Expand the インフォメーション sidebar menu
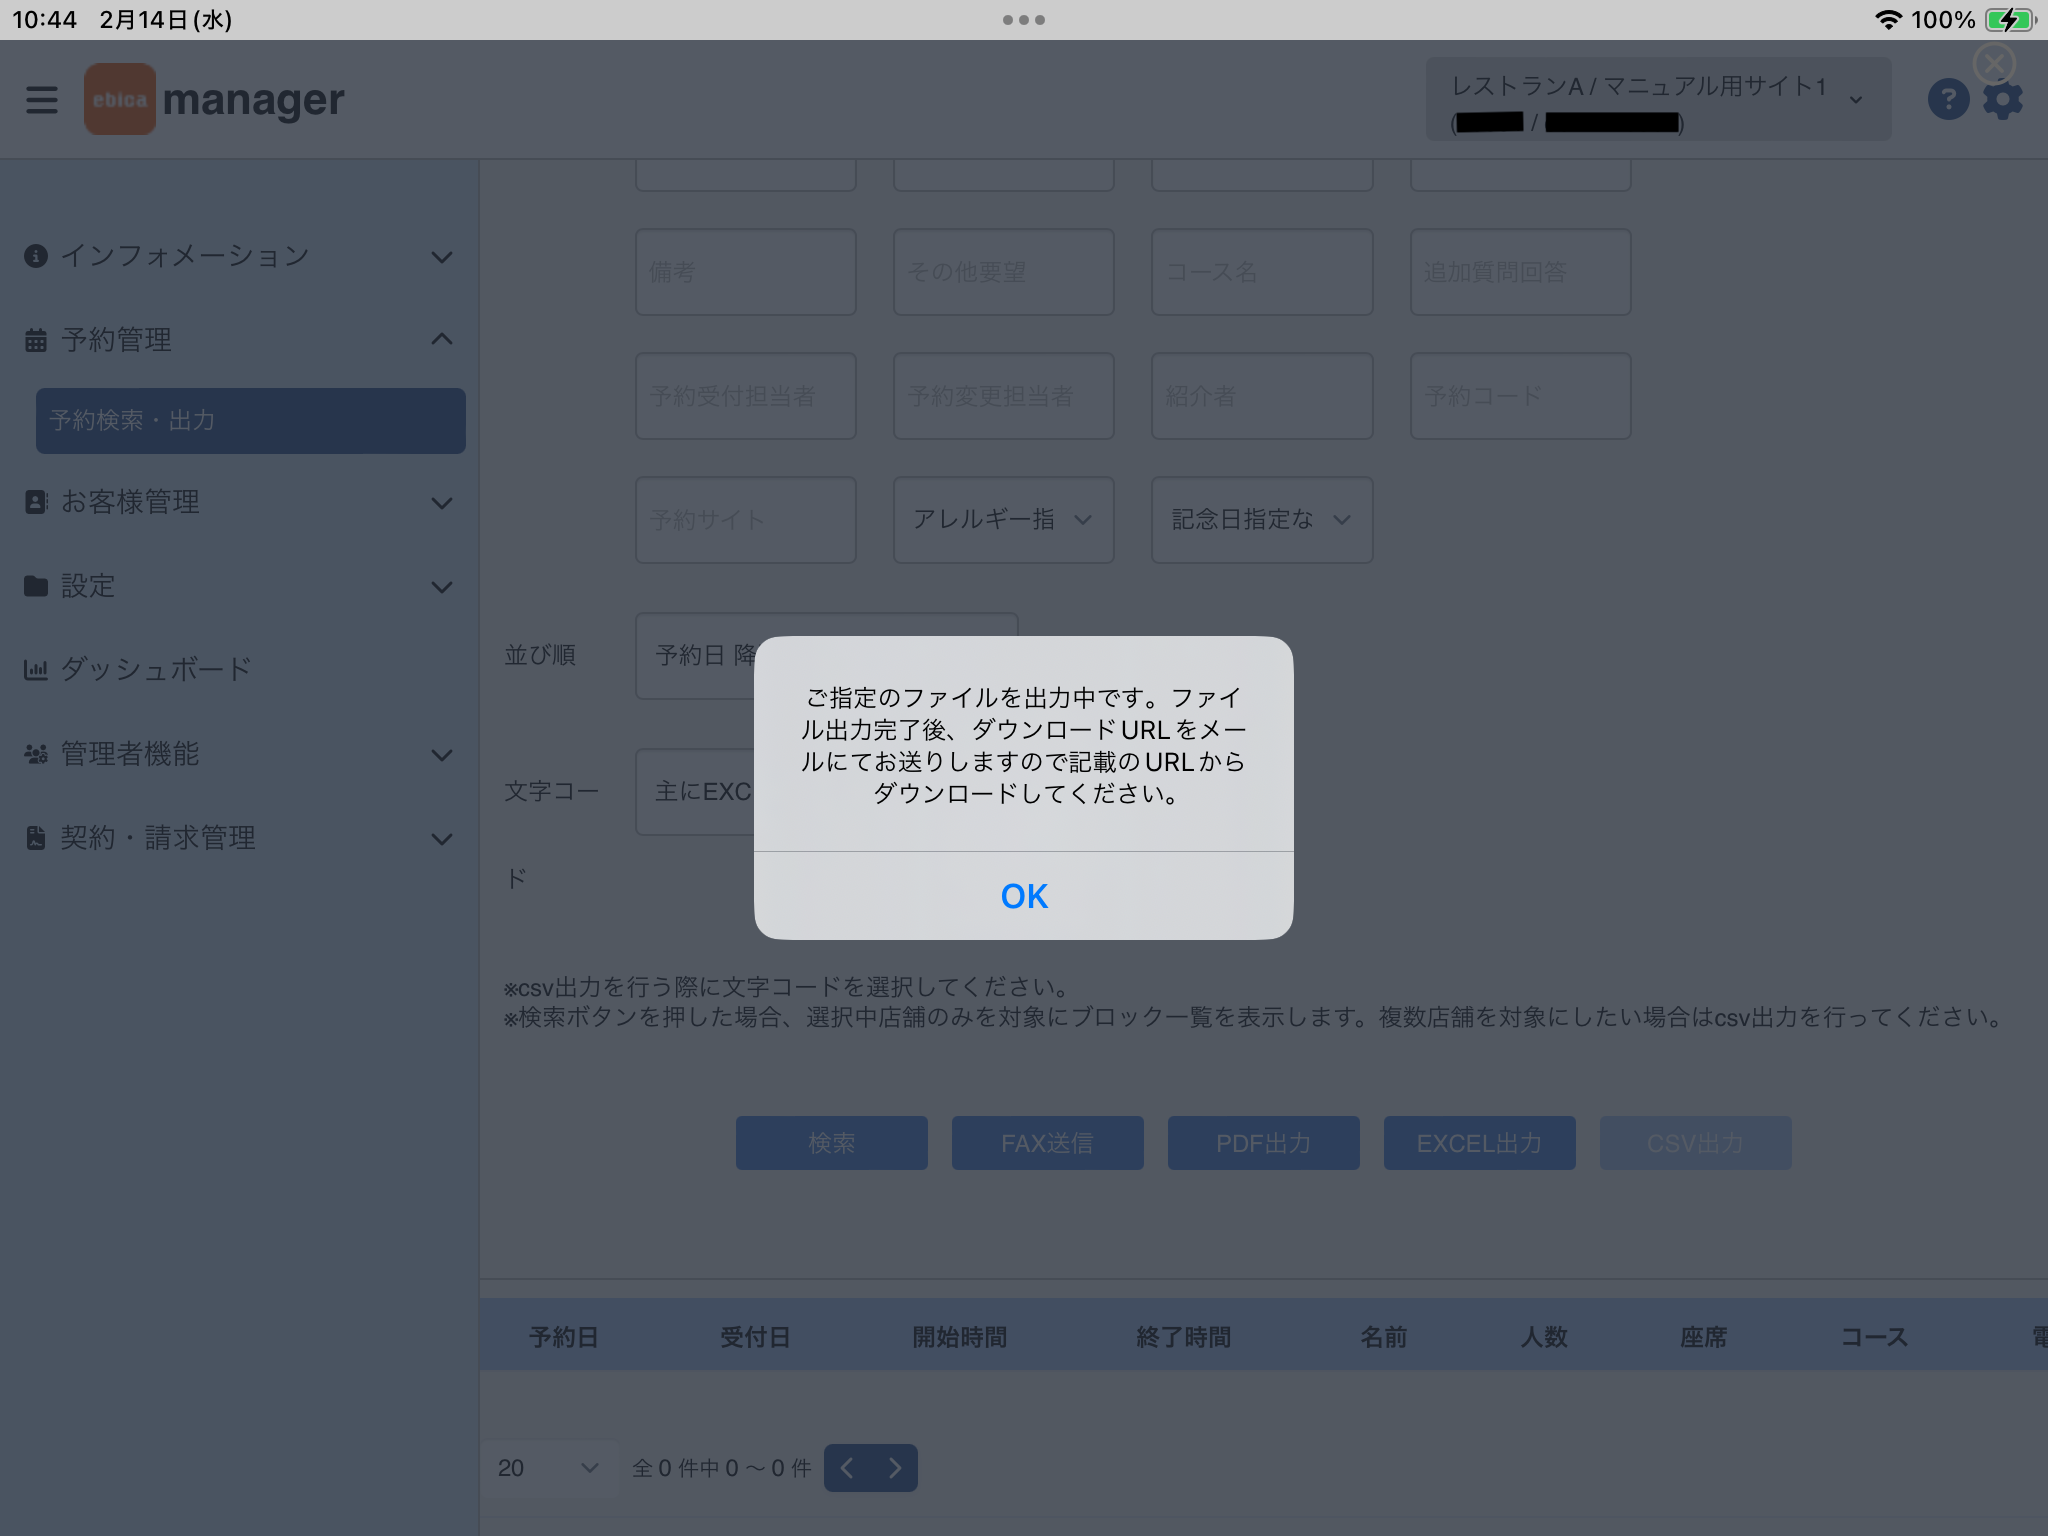Image resolution: width=2048 pixels, height=1536 pixels. click(x=239, y=256)
